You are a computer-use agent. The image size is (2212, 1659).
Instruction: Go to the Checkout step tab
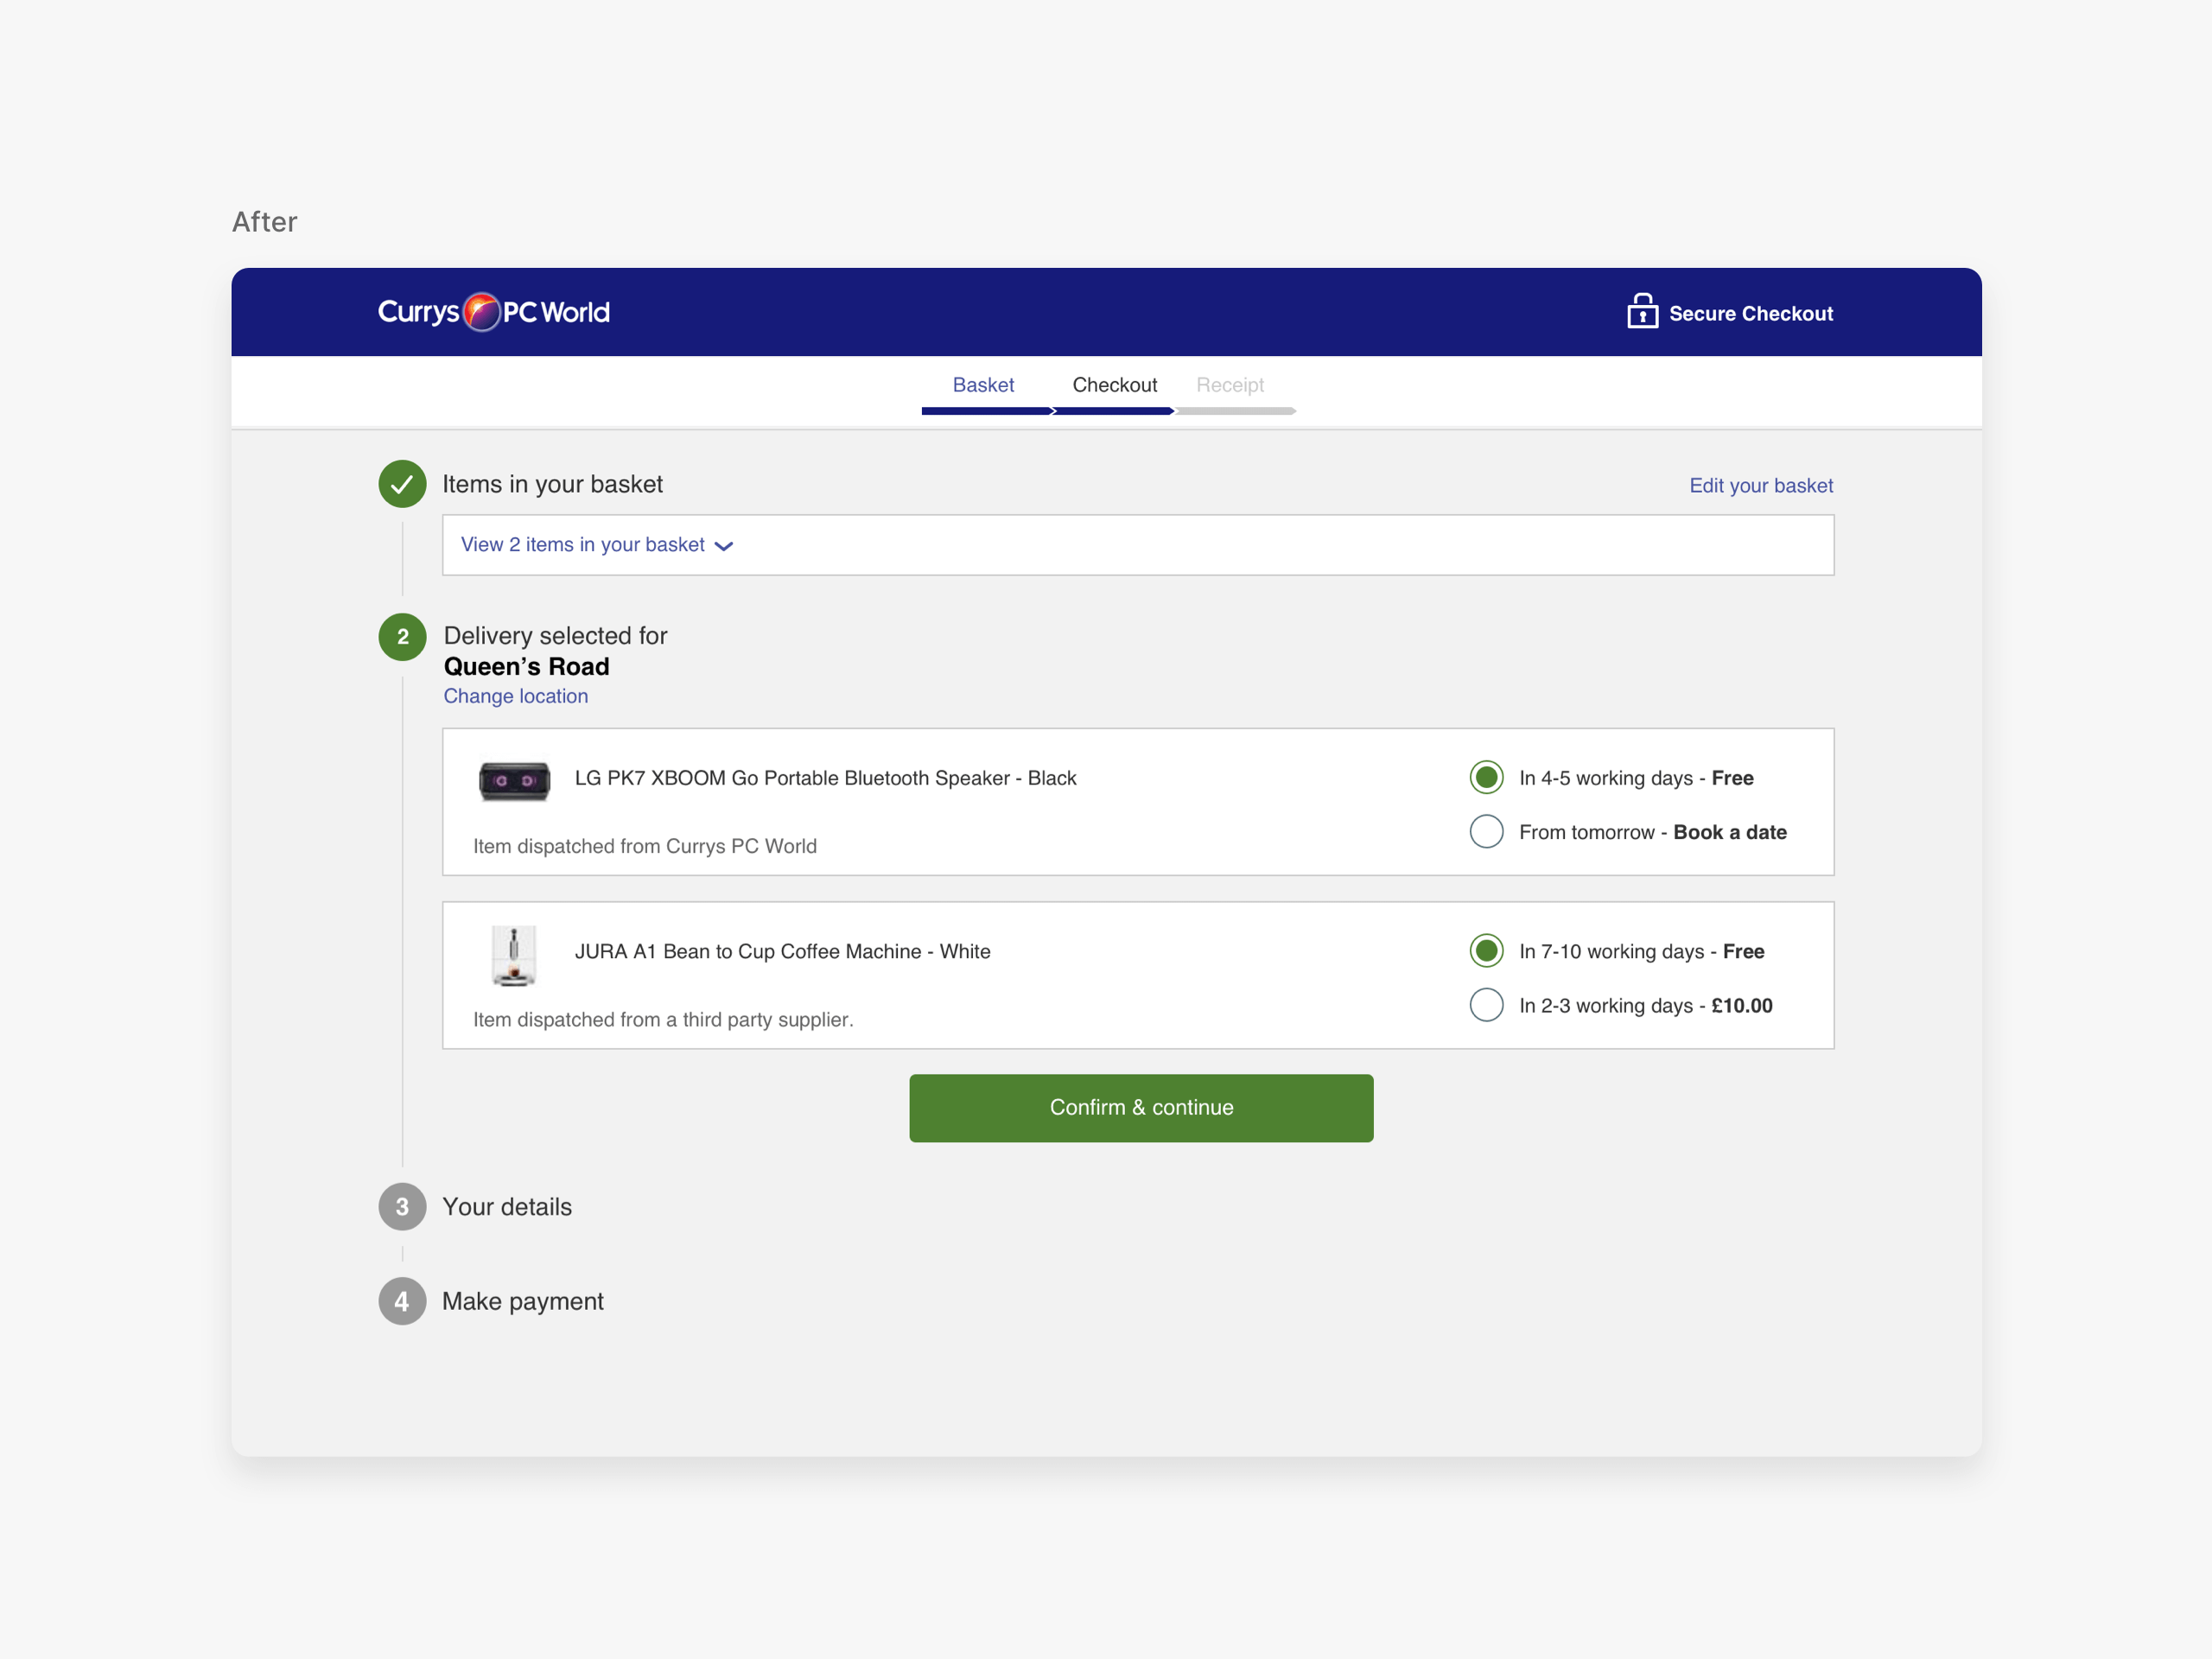point(1114,385)
